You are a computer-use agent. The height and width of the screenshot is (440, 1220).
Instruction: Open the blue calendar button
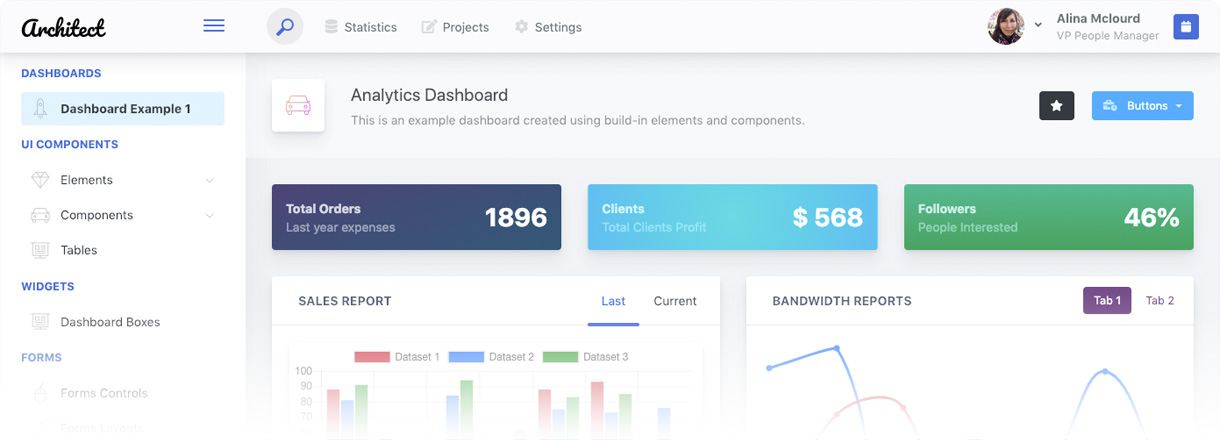(1186, 27)
